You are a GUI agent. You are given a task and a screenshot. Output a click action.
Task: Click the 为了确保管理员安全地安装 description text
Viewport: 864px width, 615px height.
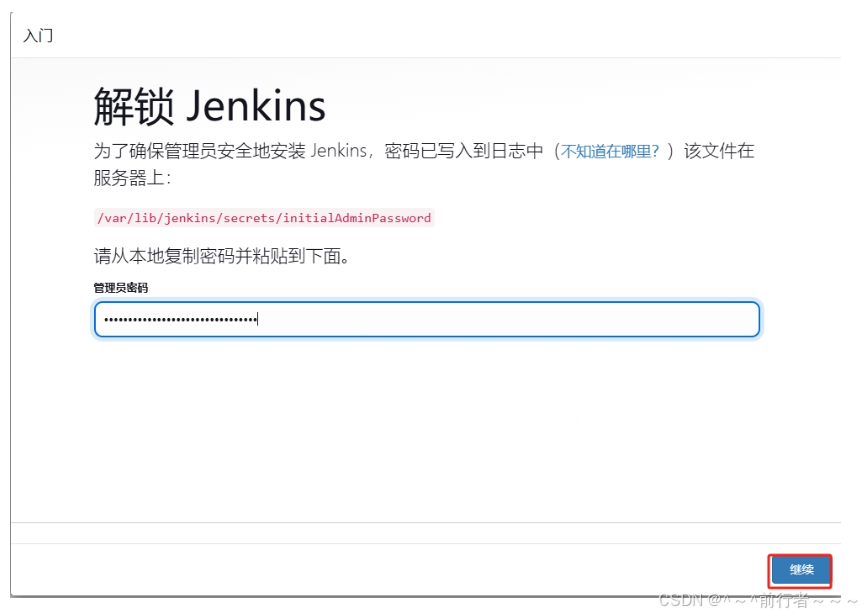[x=200, y=152]
